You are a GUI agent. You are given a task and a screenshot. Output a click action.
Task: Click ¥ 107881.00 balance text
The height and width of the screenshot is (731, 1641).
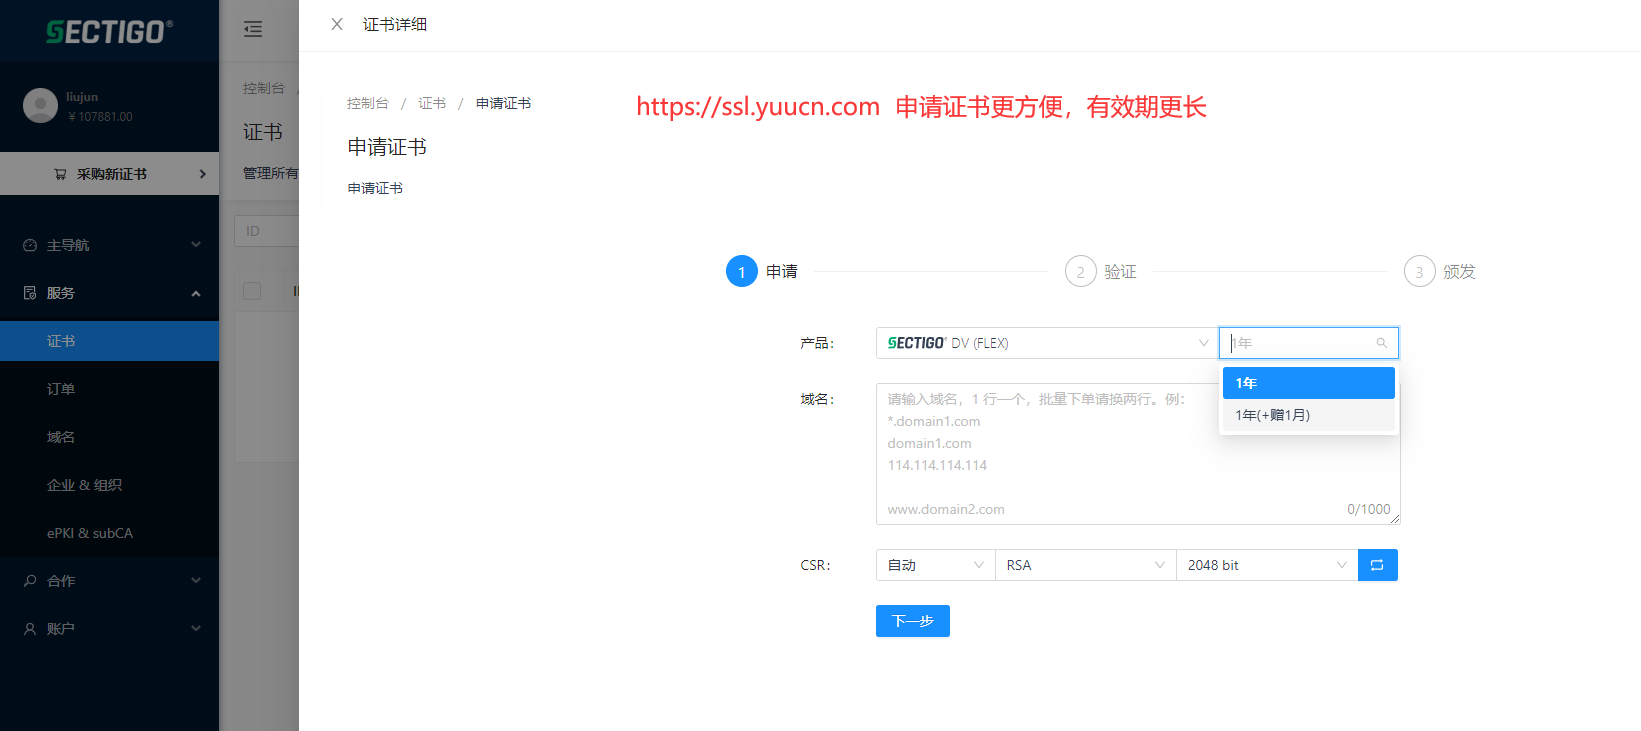click(100, 117)
